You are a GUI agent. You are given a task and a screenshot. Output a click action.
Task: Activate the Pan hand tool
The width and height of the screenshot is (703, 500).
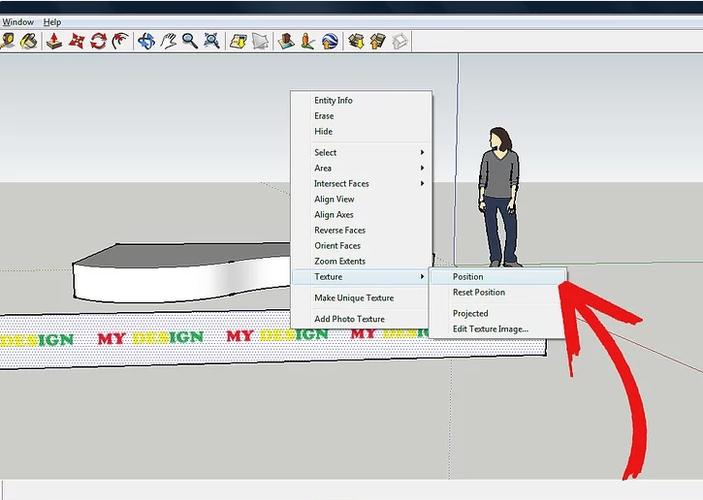[x=169, y=41]
